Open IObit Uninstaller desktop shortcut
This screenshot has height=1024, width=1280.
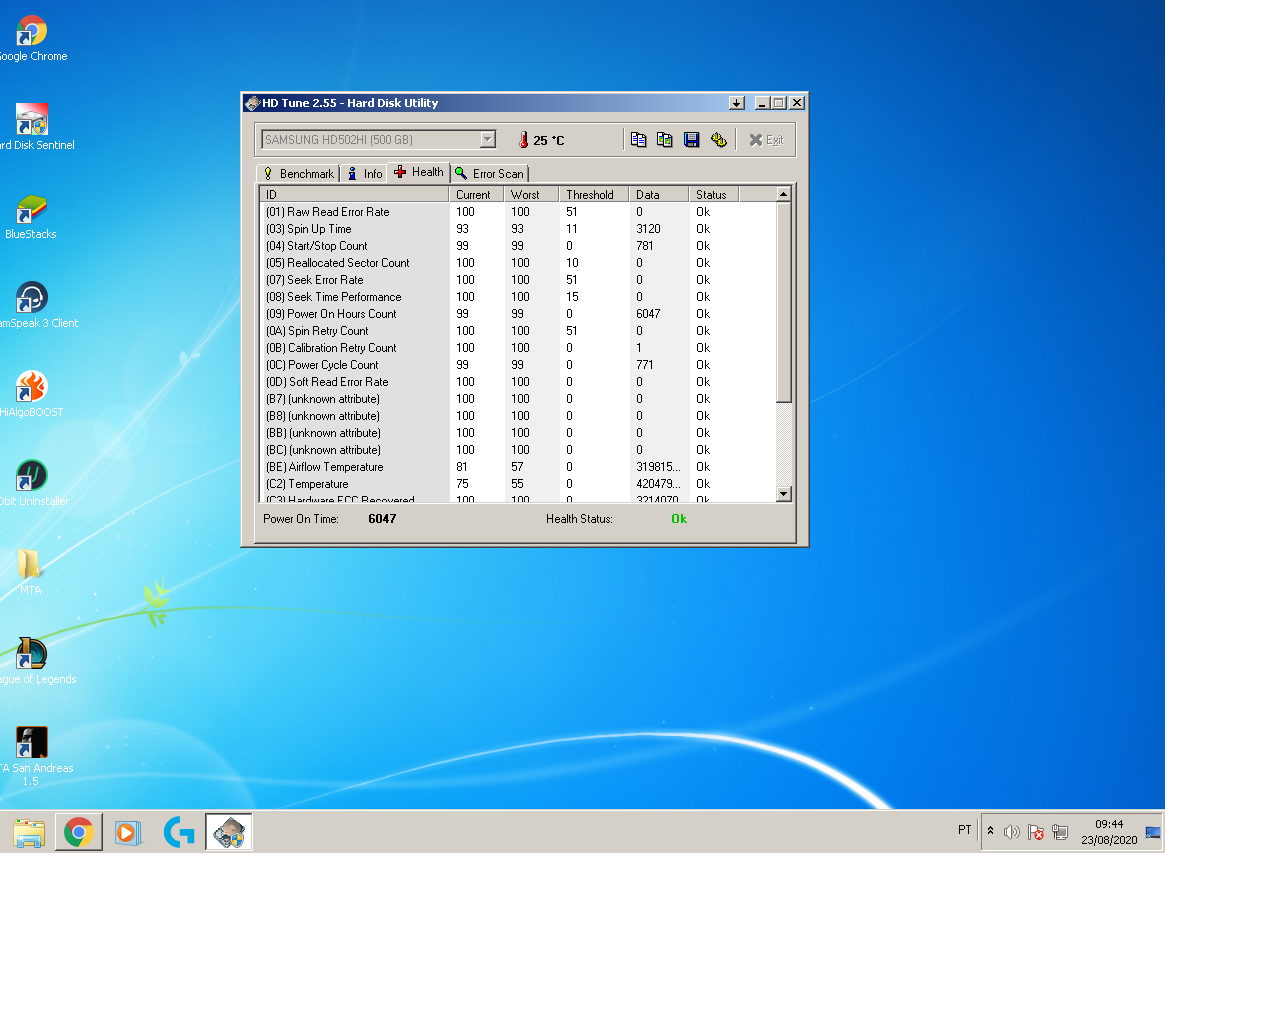(x=31, y=483)
